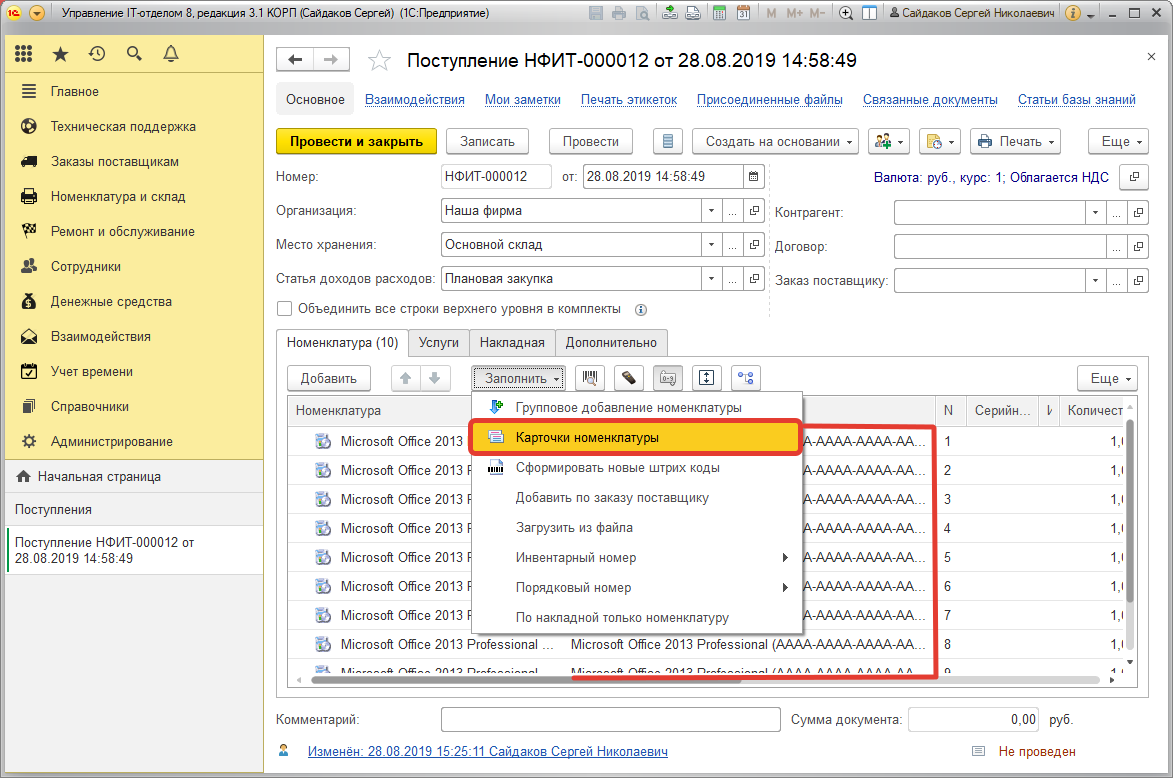Open the Валюта settings link
The width and height of the screenshot is (1173, 778).
(x=991, y=177)
